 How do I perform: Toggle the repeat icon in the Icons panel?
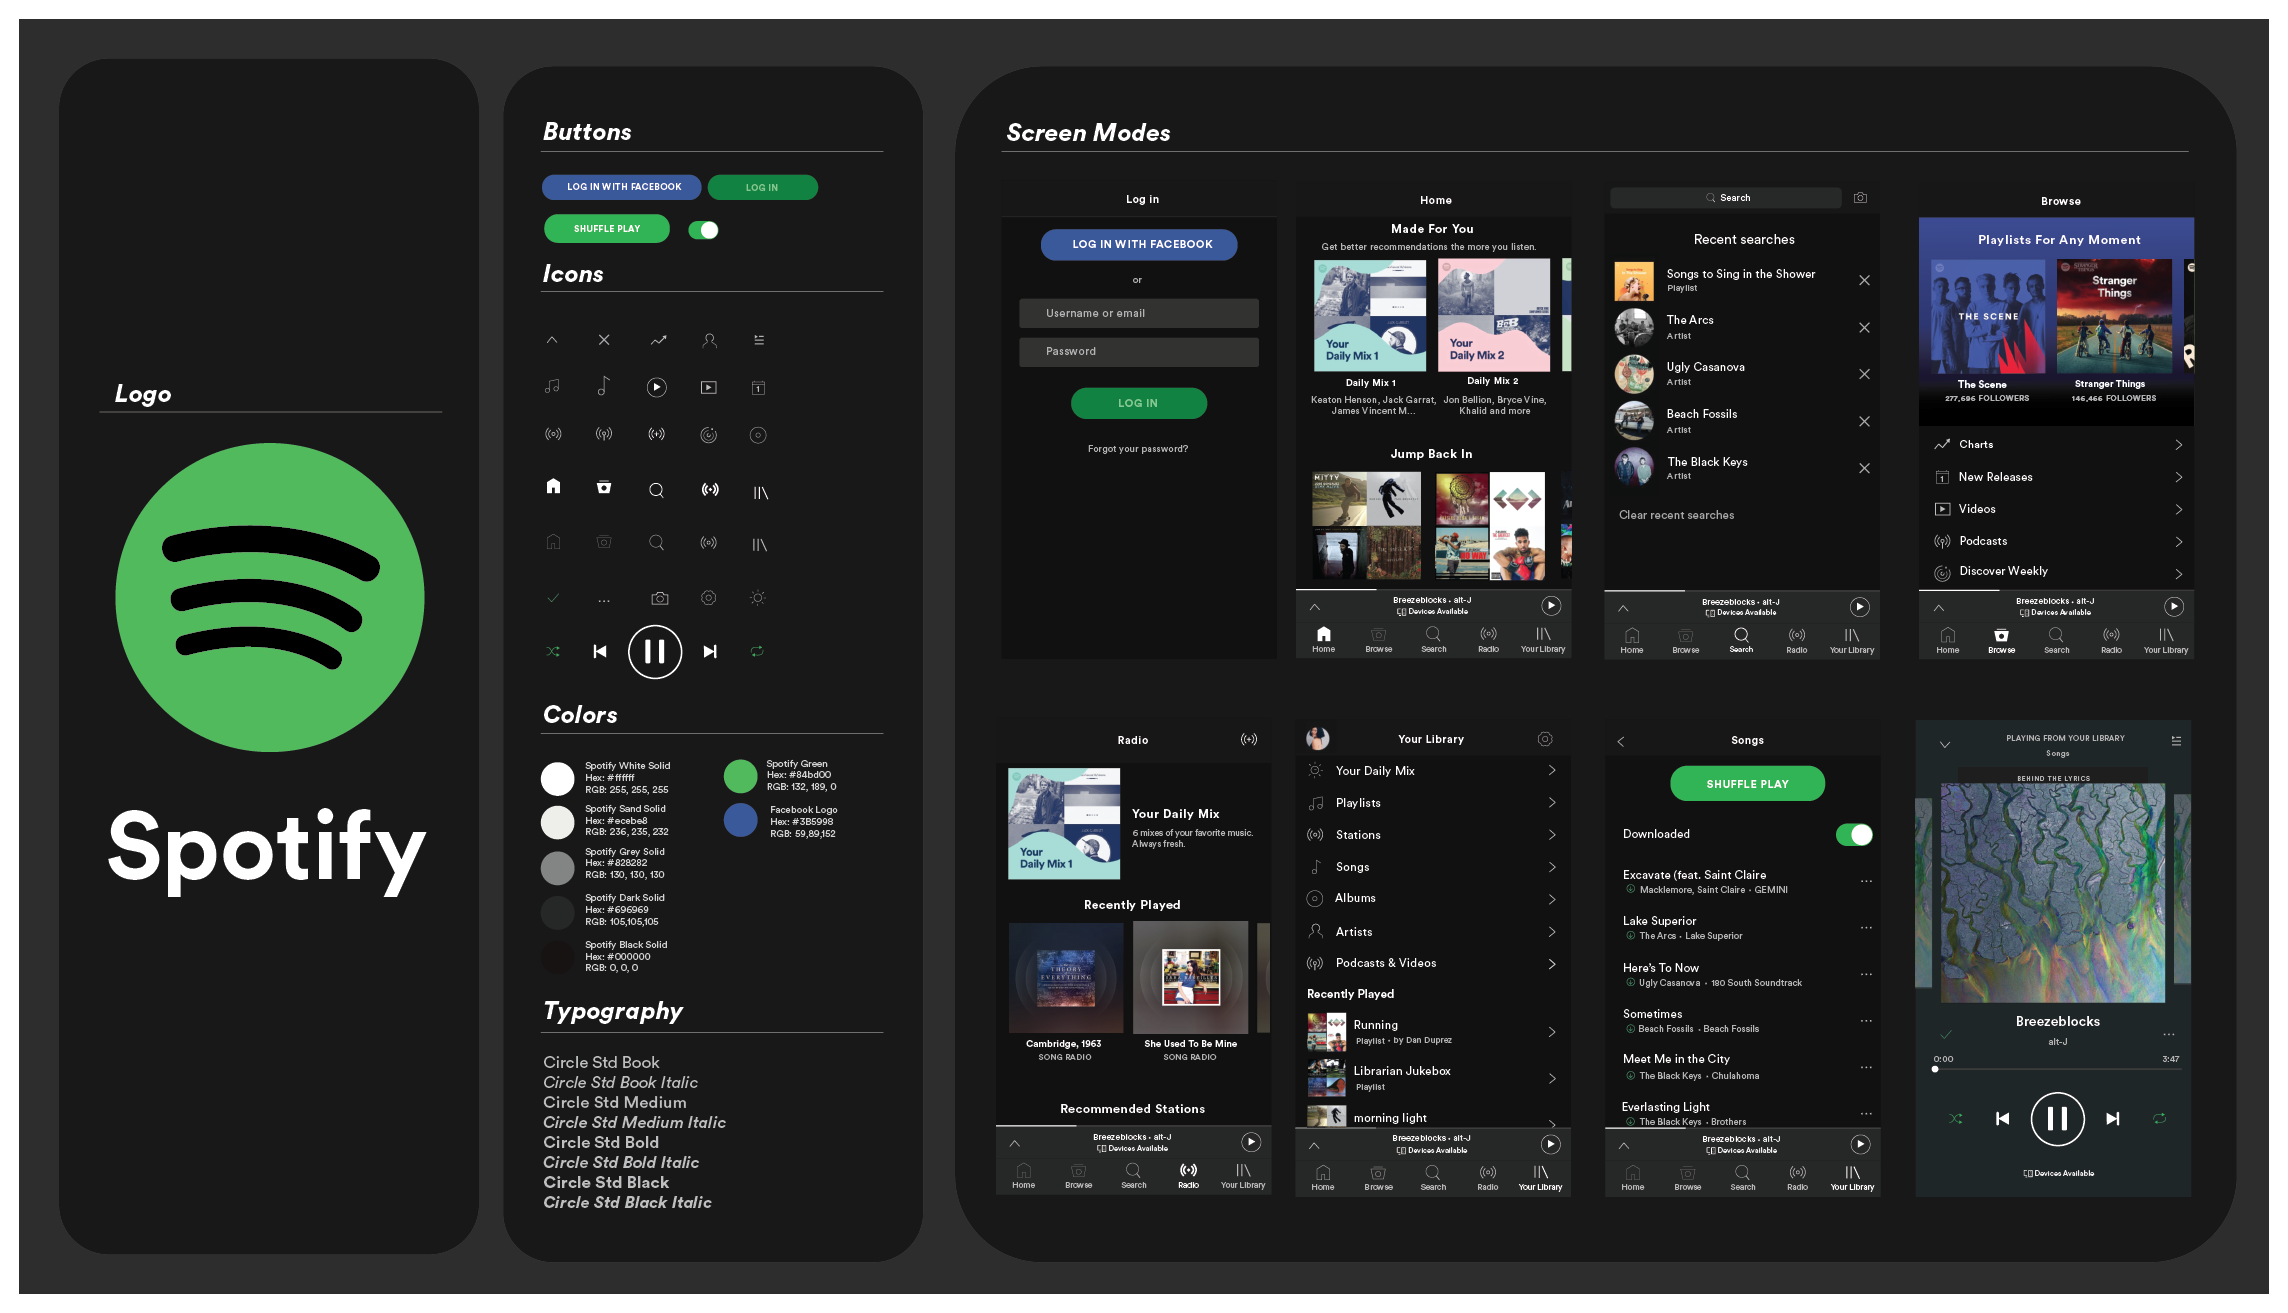[757, 651]
